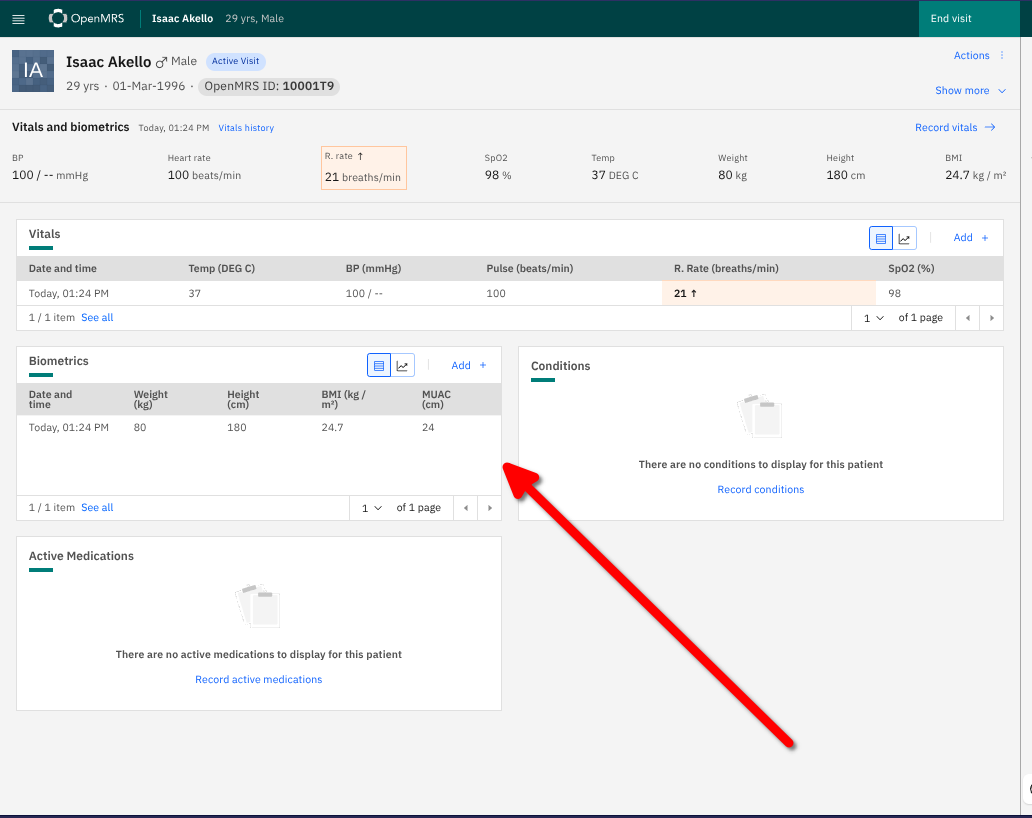The width and height of the screenshot is (1032, 818).
Task: Click Record vitals link
Action: tap(954, 128)
